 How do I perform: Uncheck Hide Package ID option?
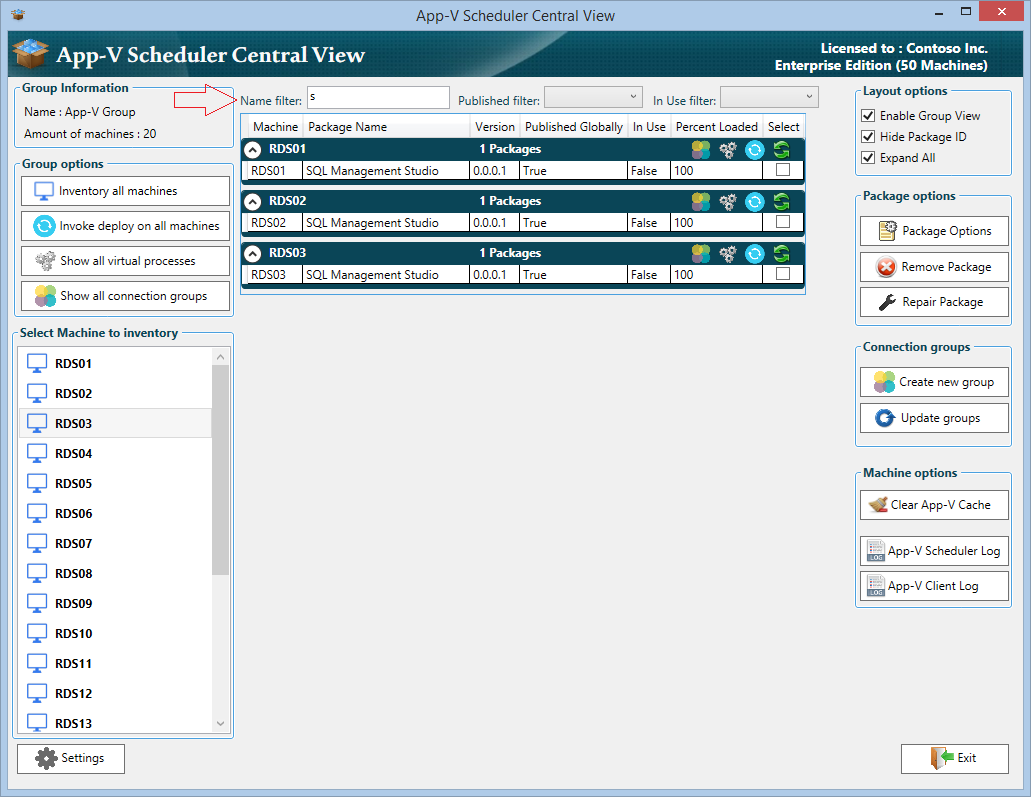pyautogui.click(x=868, y=137)
